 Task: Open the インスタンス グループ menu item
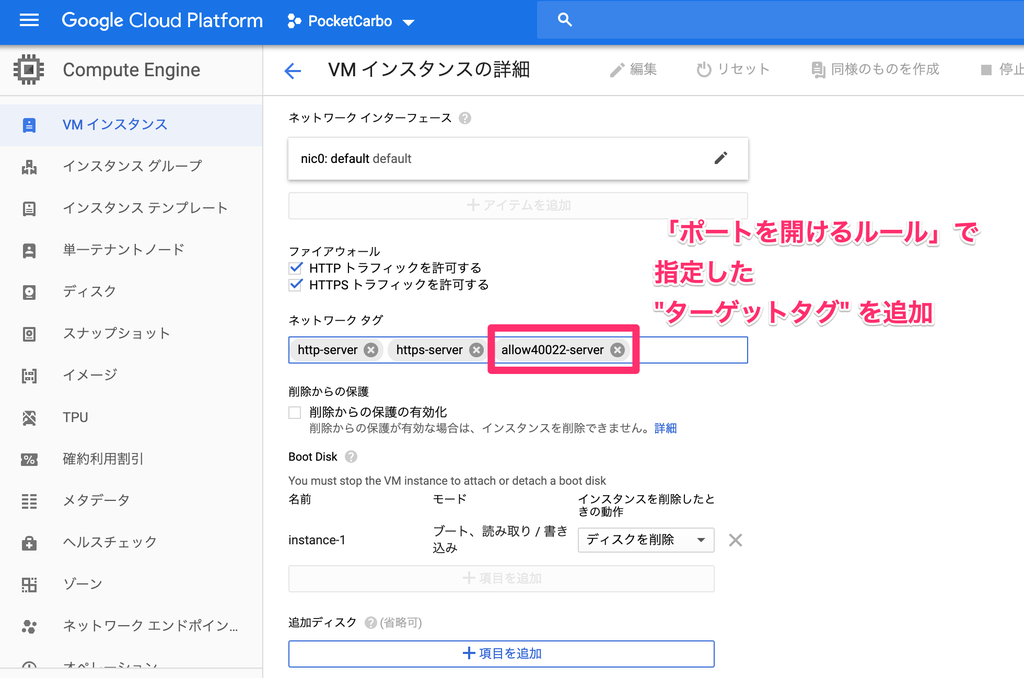tap(131, 167)
